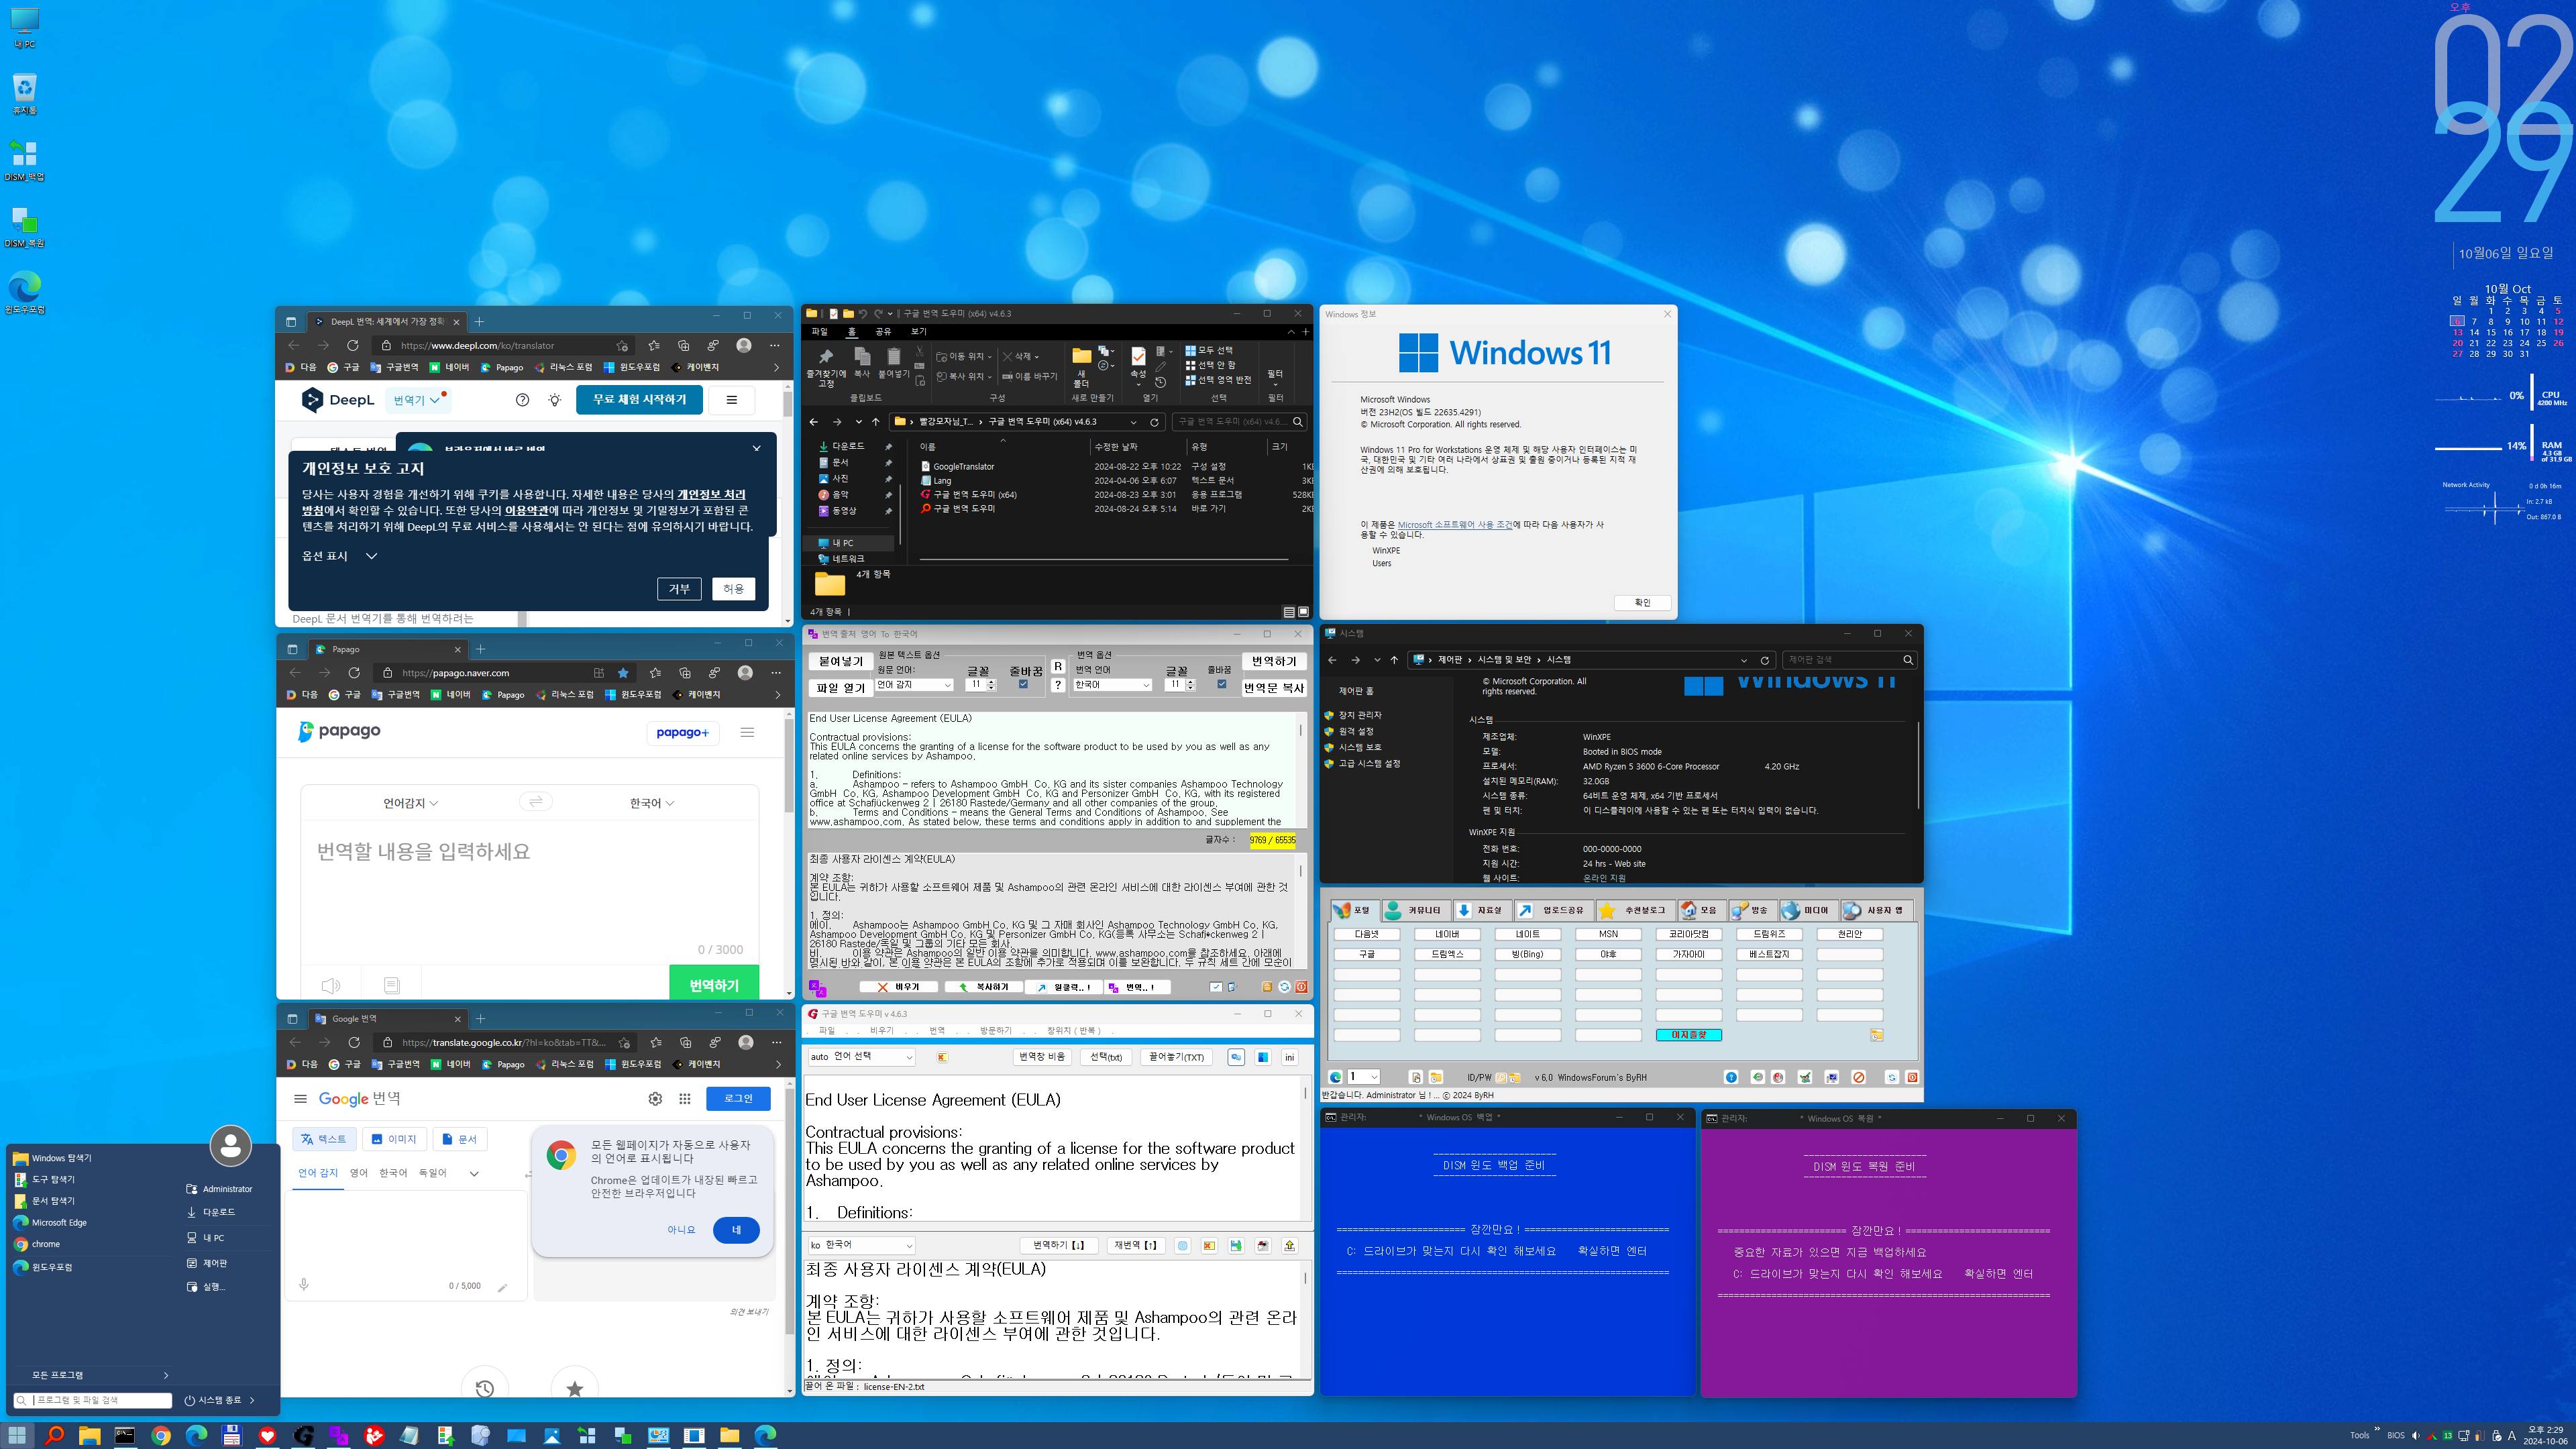Image resolution: width=2576 pixels, height=1449 pixels.
Task: Click the blue Windows icon next to ini button
Action: click(1263, 1057)
